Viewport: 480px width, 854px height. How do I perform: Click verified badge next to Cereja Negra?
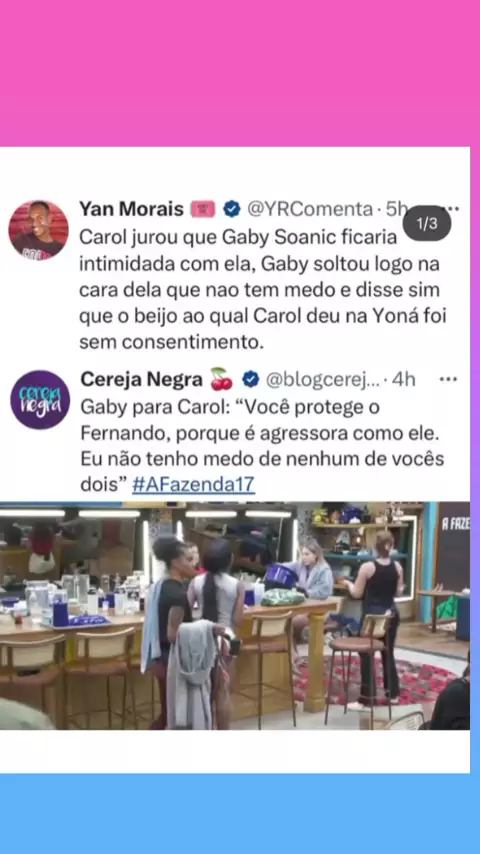point(251,379)
